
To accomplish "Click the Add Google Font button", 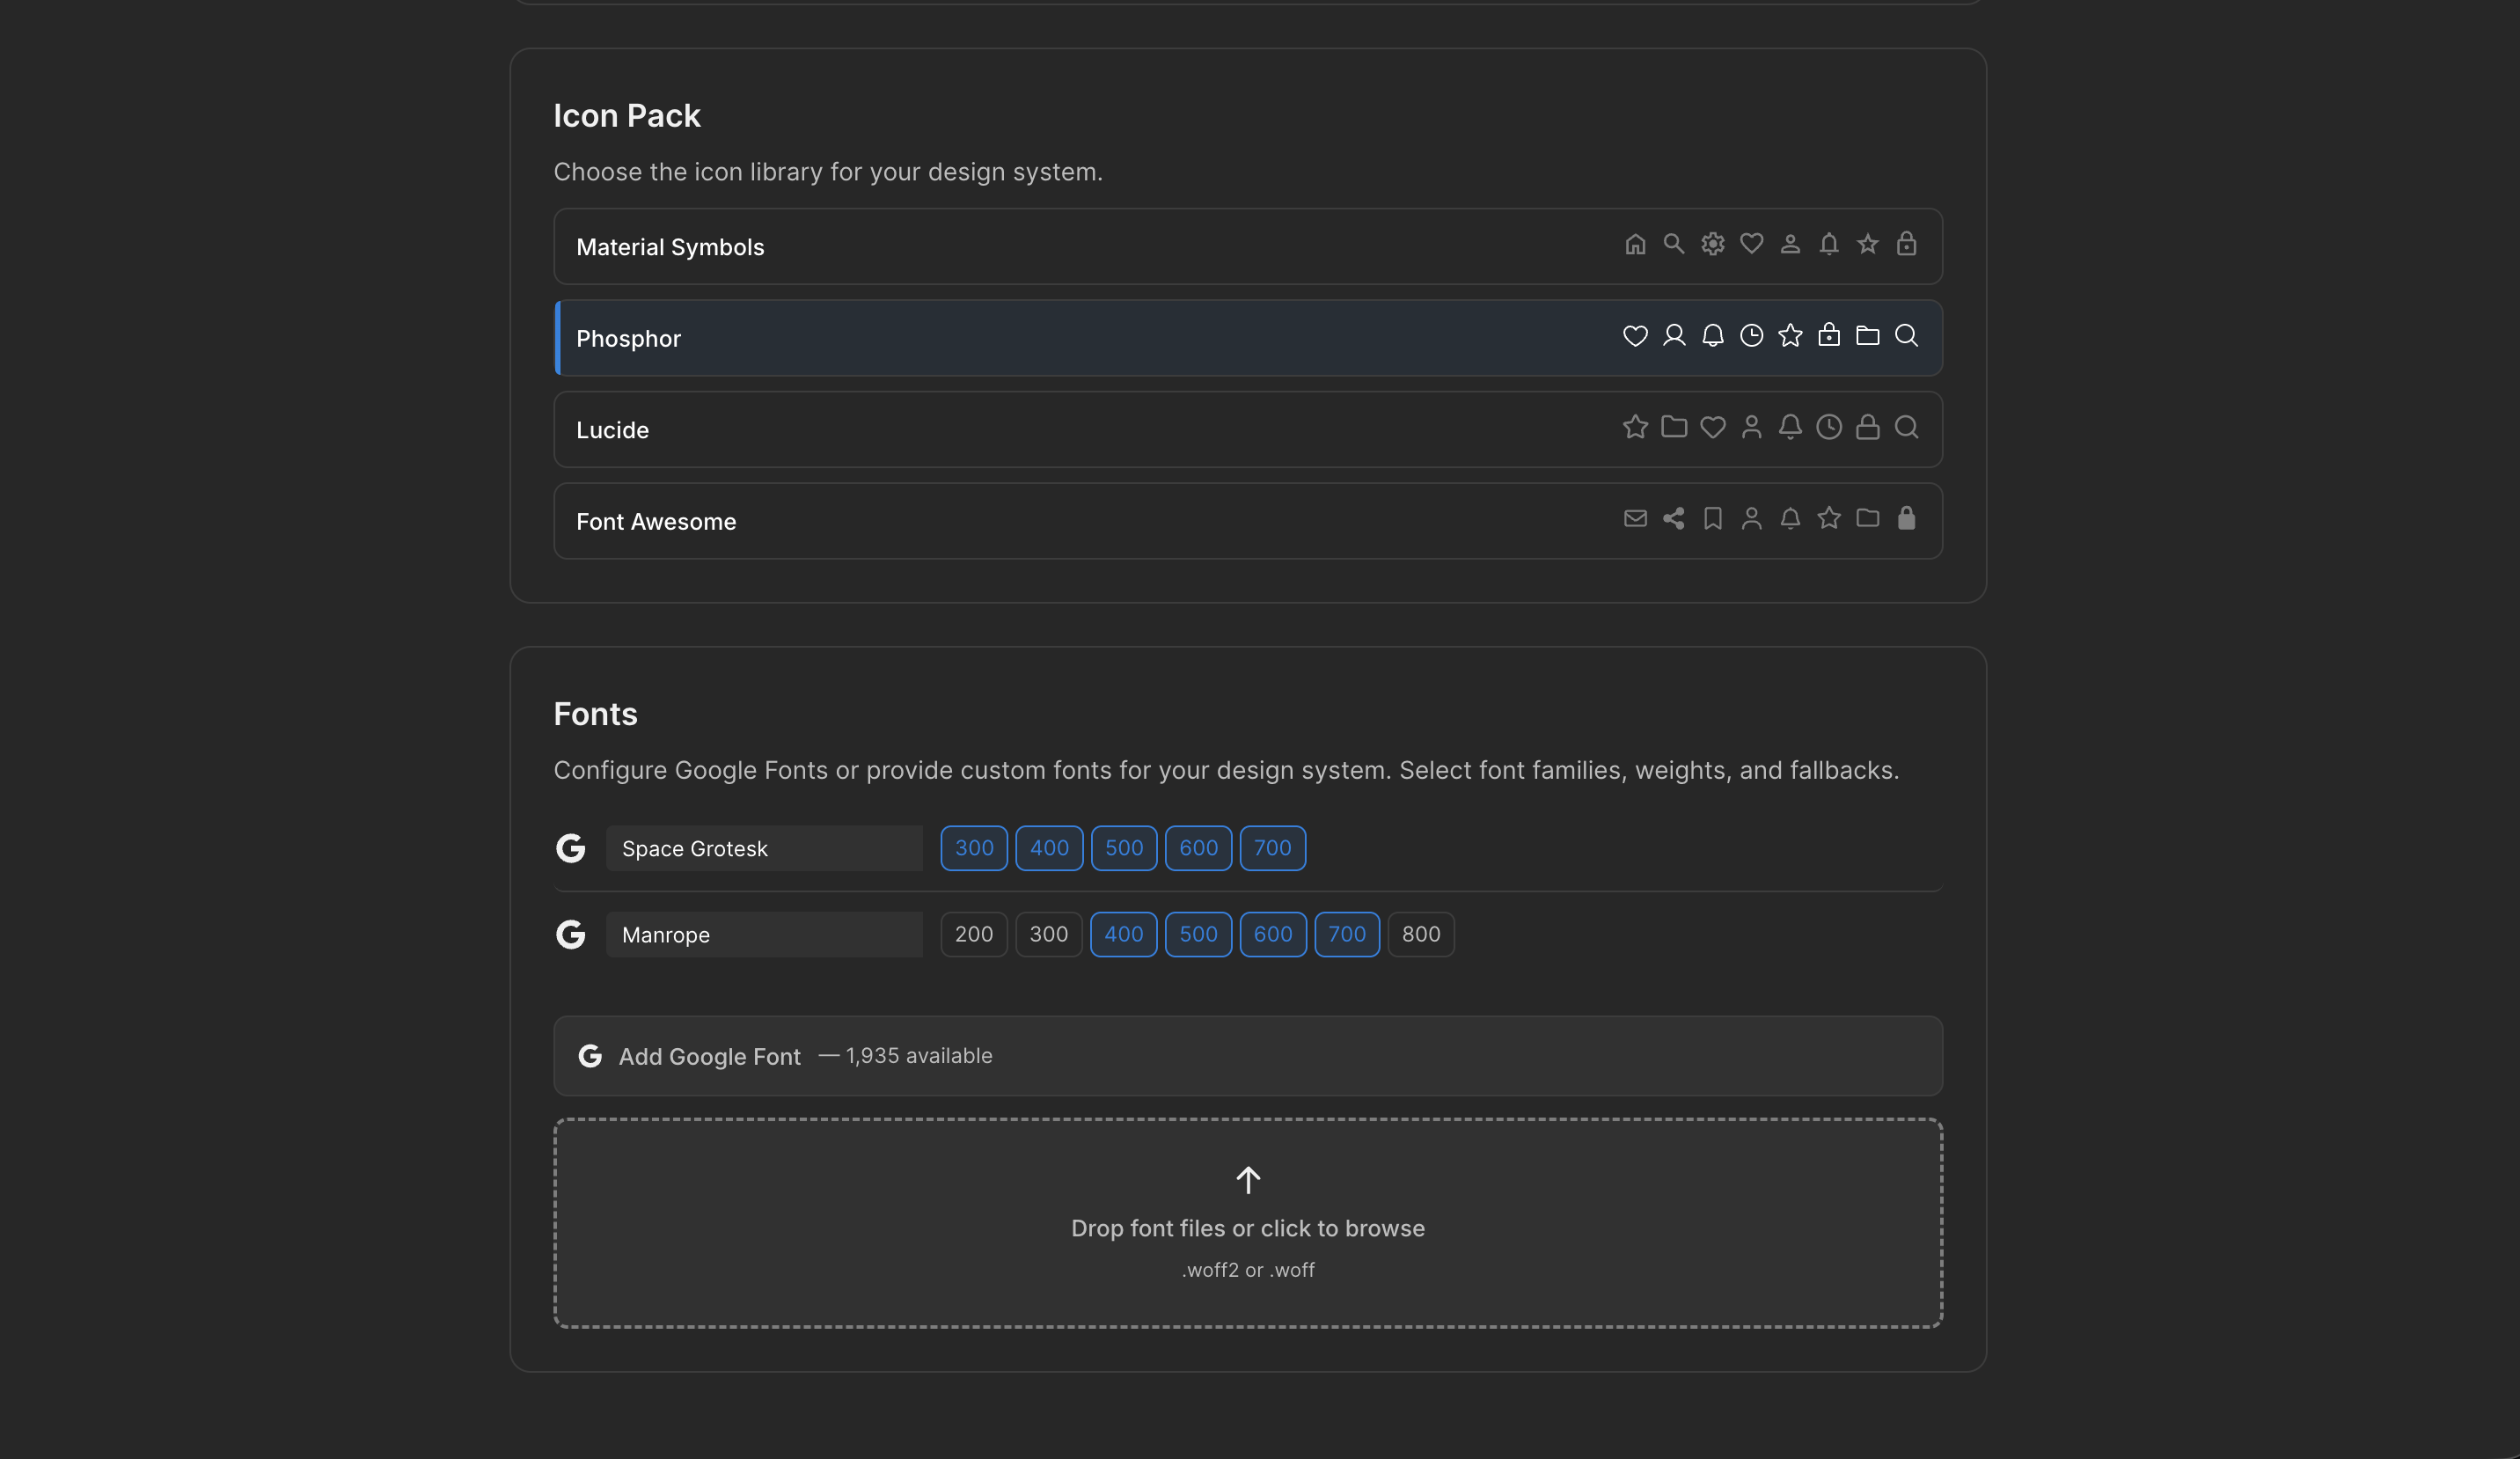I will tap(709, 1055).
